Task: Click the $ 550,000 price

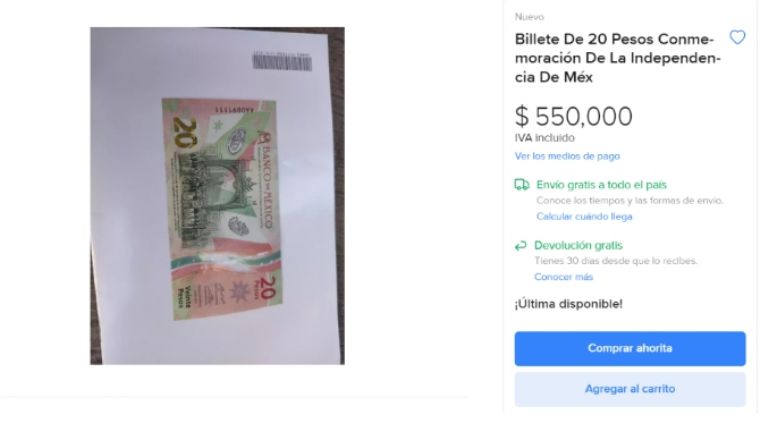Action: [x=574, y=117]
